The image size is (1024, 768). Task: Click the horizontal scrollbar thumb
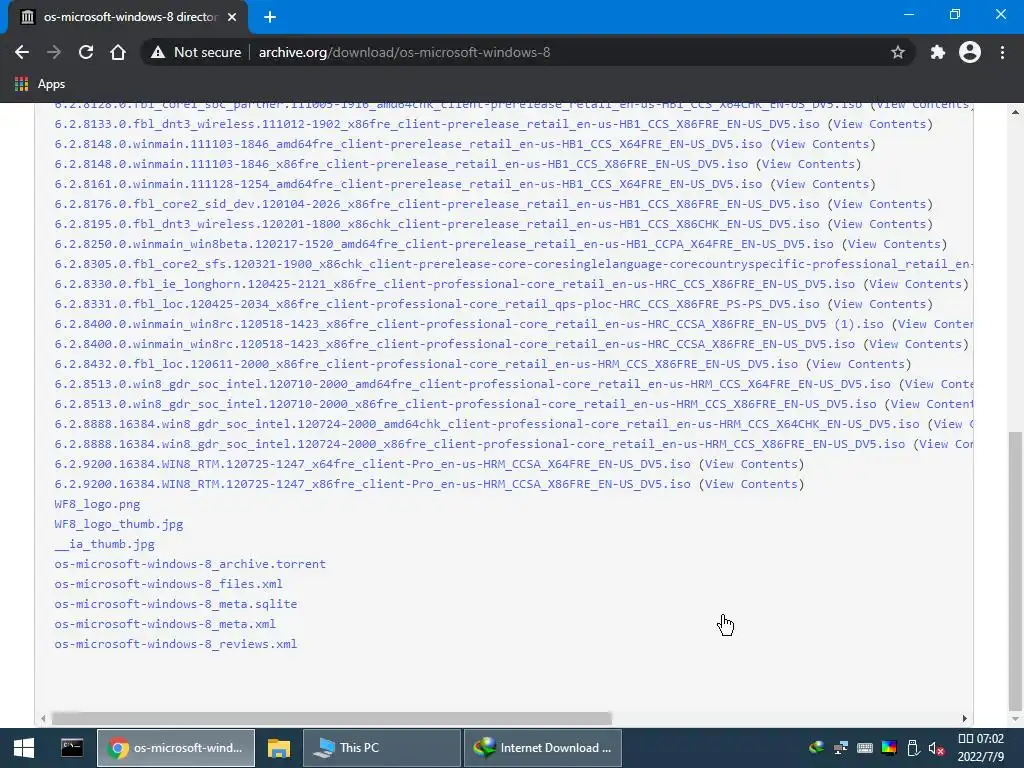pyautogui.click(x=332, y=718)
